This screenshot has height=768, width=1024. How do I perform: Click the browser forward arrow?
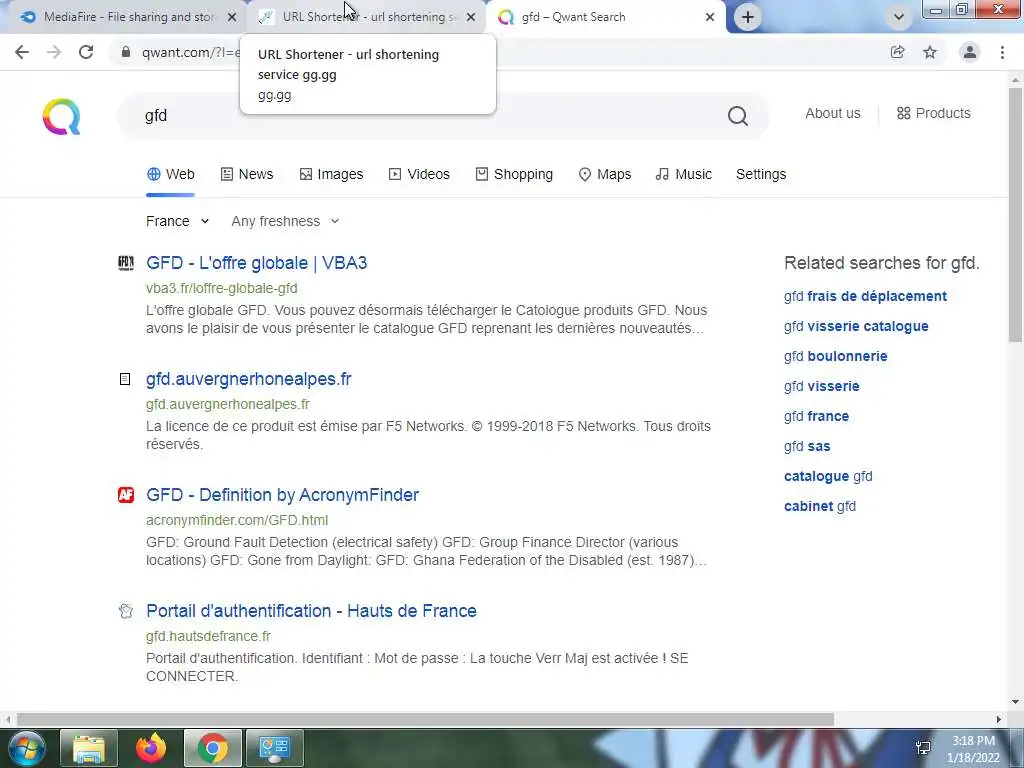54,52
